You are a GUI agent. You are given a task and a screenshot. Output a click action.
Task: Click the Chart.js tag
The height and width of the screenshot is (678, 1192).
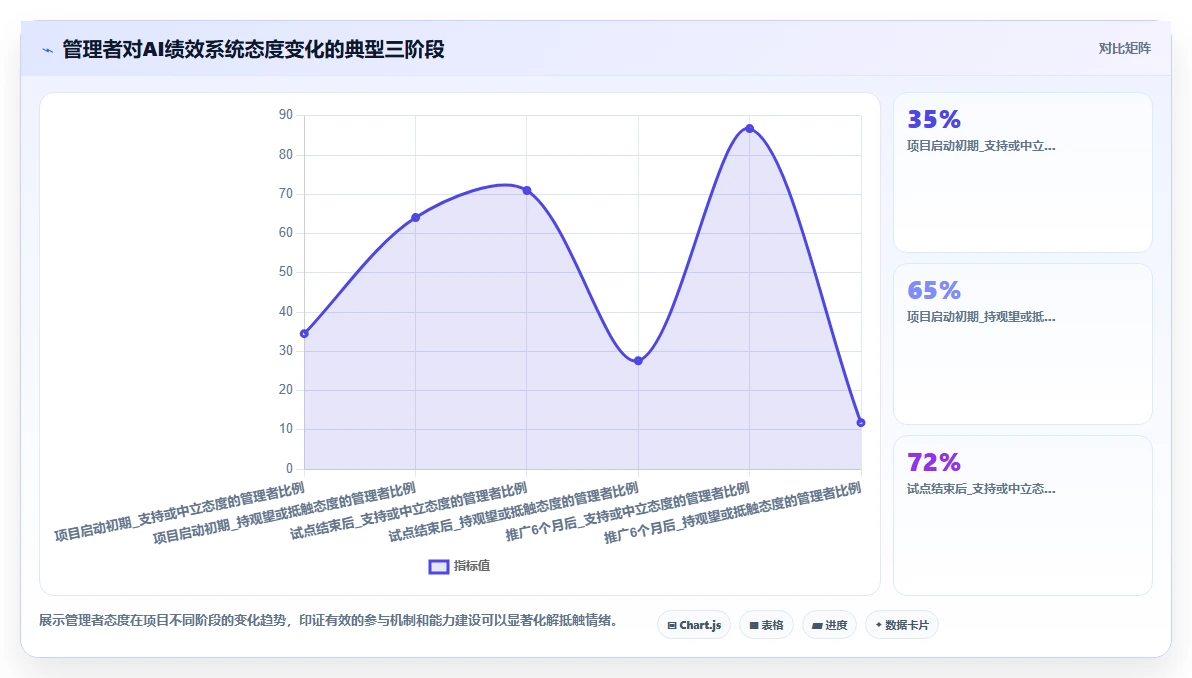click(x=694, y=625)
